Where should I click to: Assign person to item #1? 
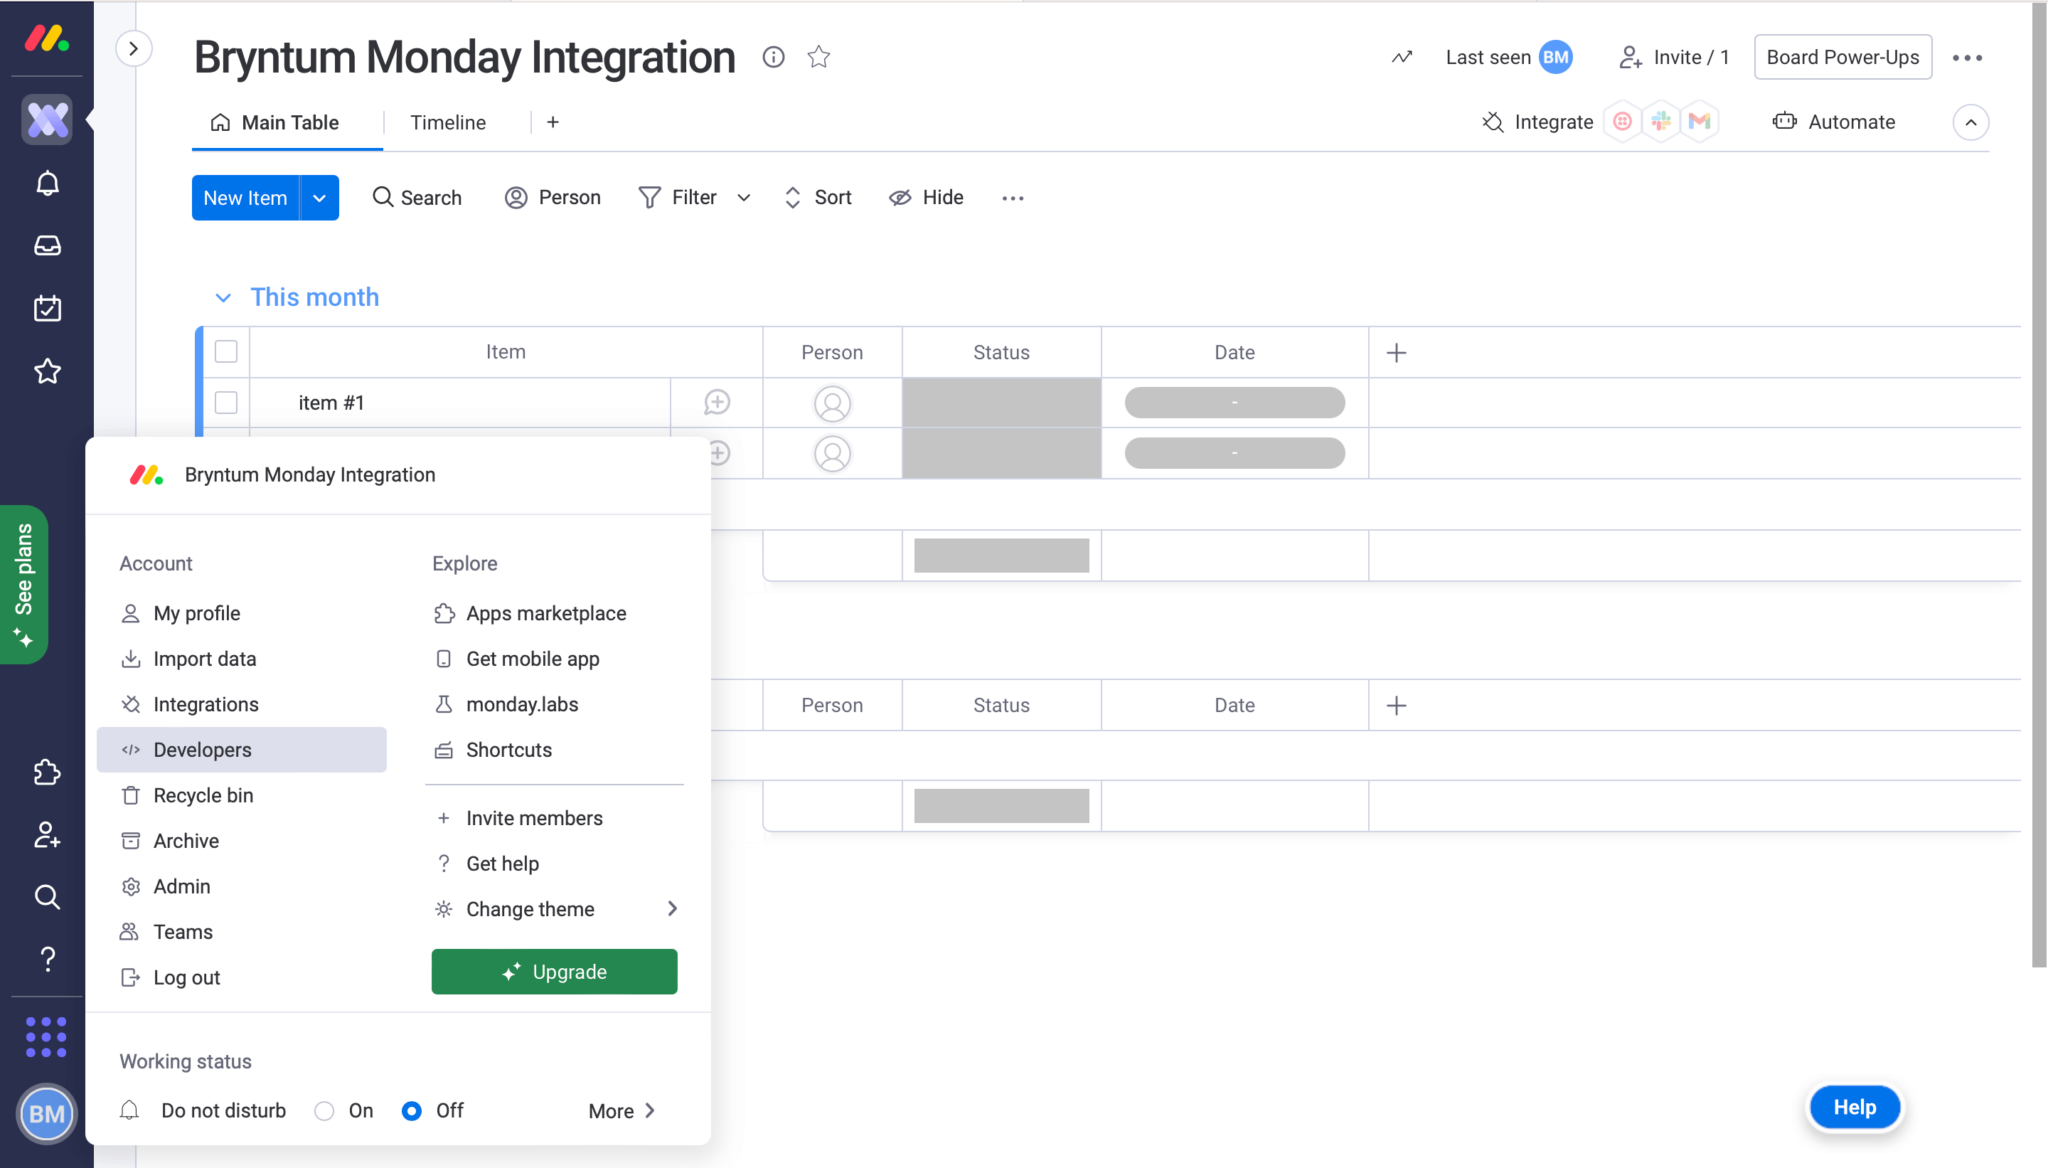tap(832, 404)
